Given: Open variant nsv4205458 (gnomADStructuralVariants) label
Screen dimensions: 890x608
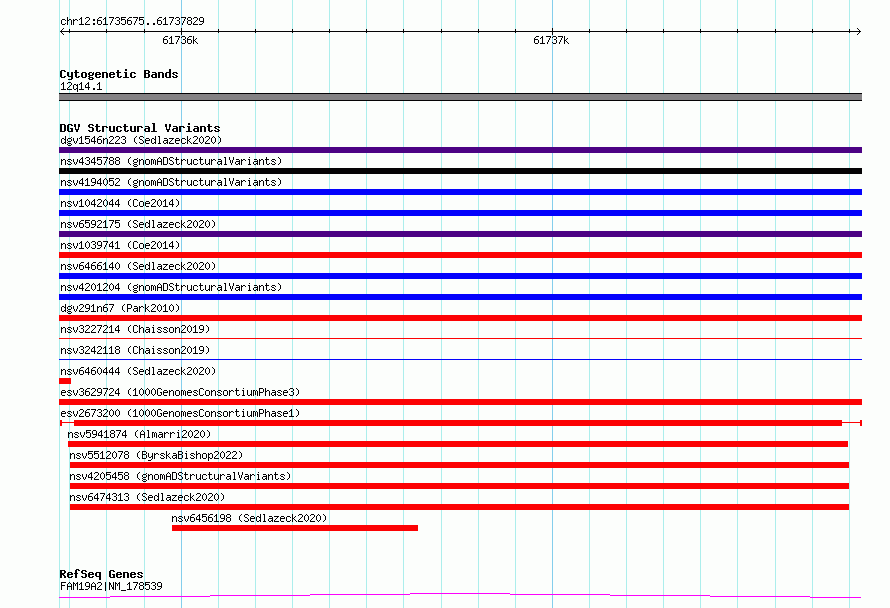Looking at the screenshot, I should (180, 476).
